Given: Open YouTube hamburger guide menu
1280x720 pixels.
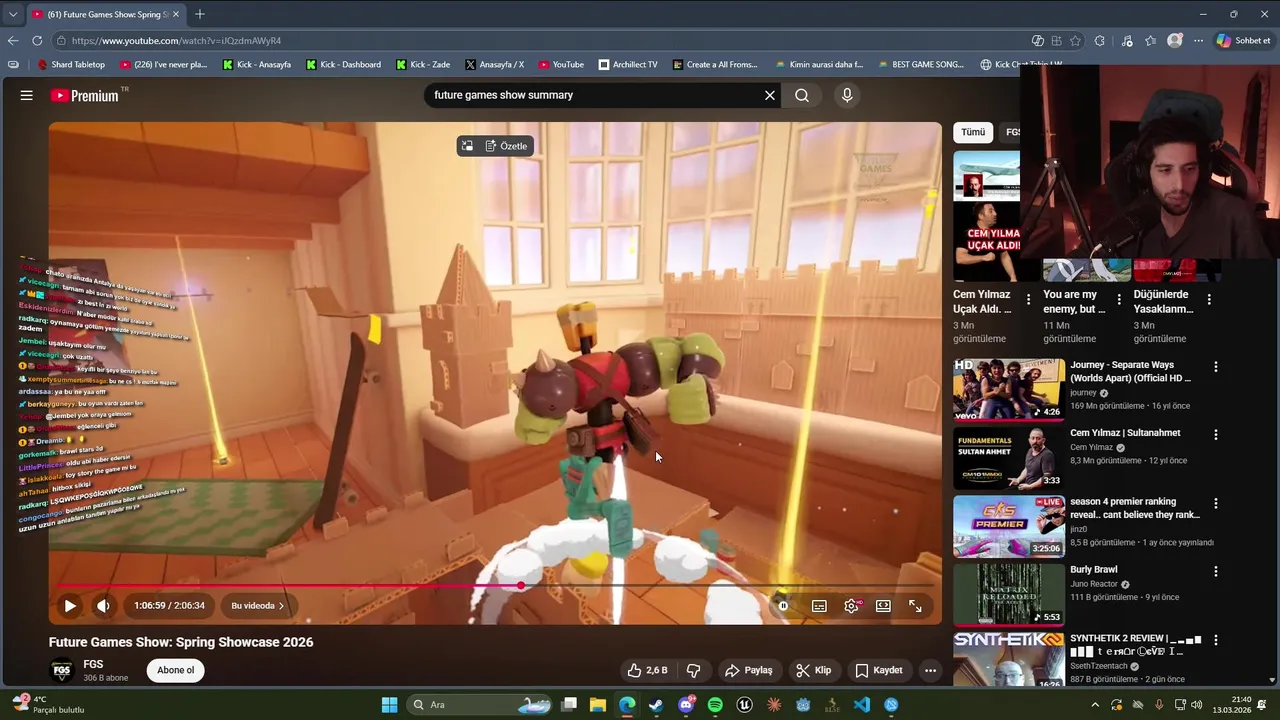Looking at the screenshot, I should (27, 95).
